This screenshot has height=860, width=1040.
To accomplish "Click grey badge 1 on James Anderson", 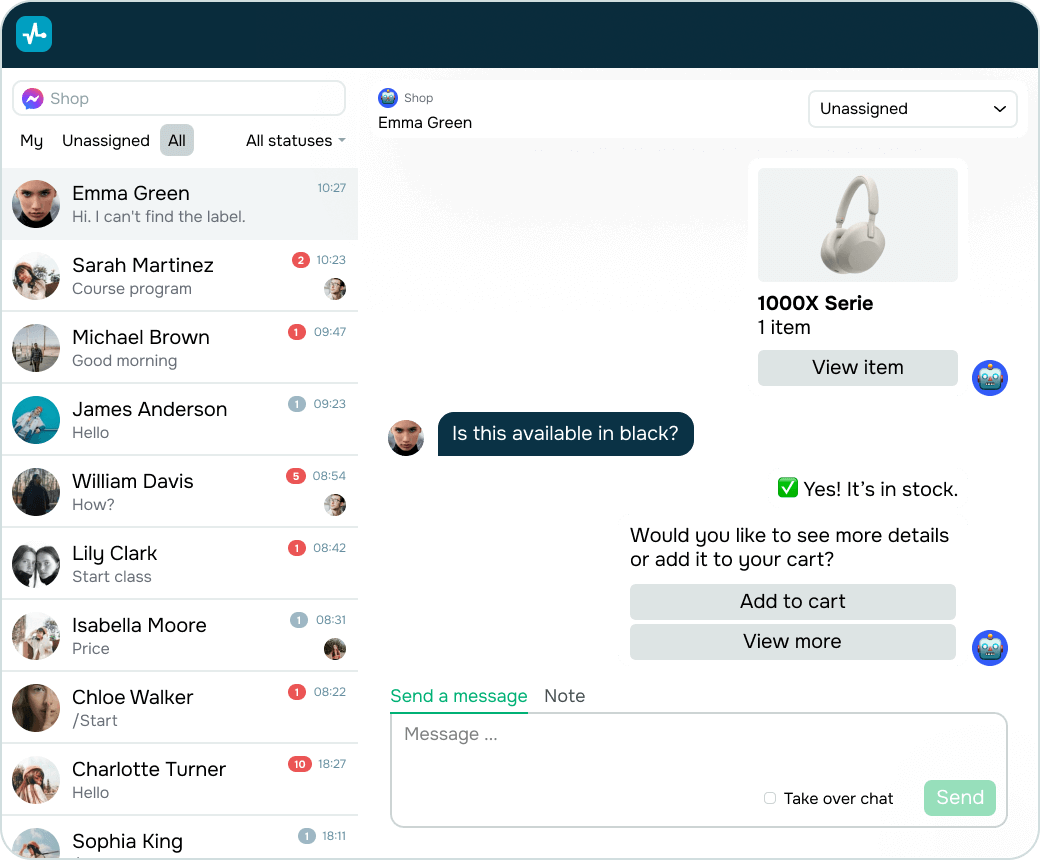I will [296, 404].
